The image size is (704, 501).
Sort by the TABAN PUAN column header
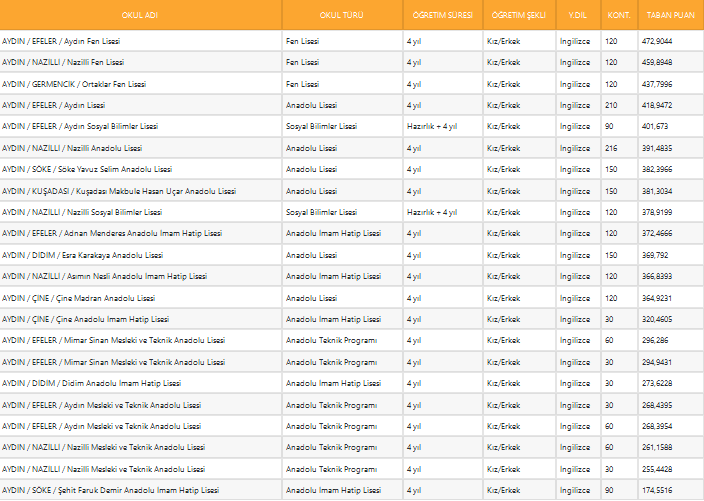click(670, 15)
